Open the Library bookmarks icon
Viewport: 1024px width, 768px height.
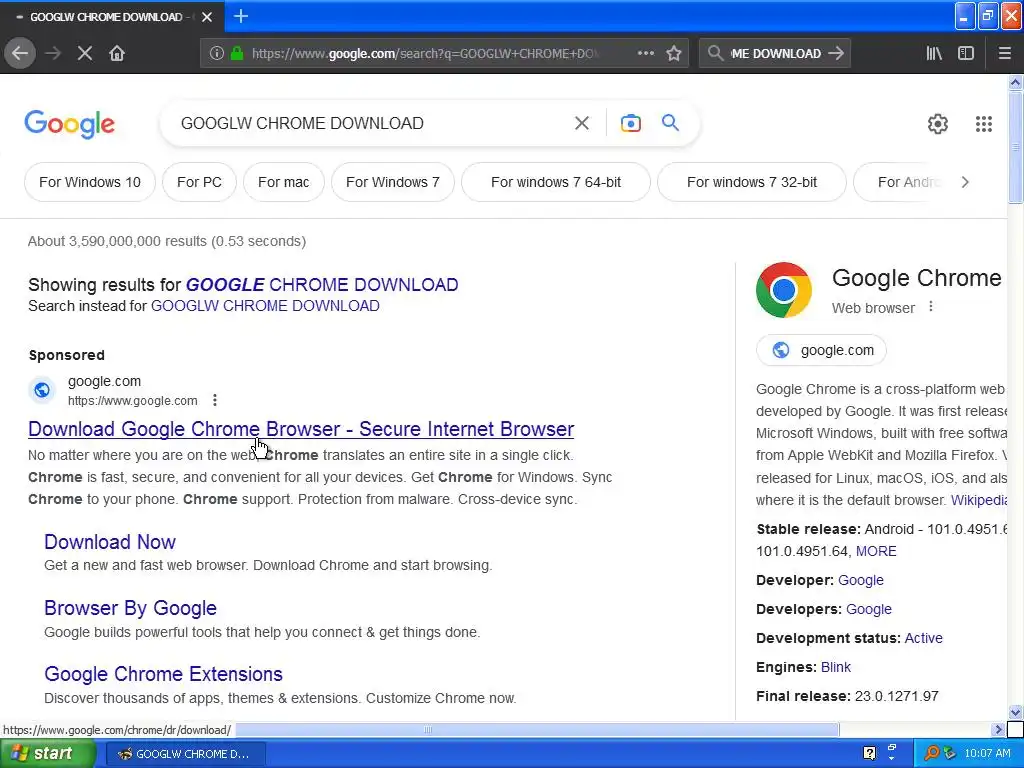click(x=934, y=54)
